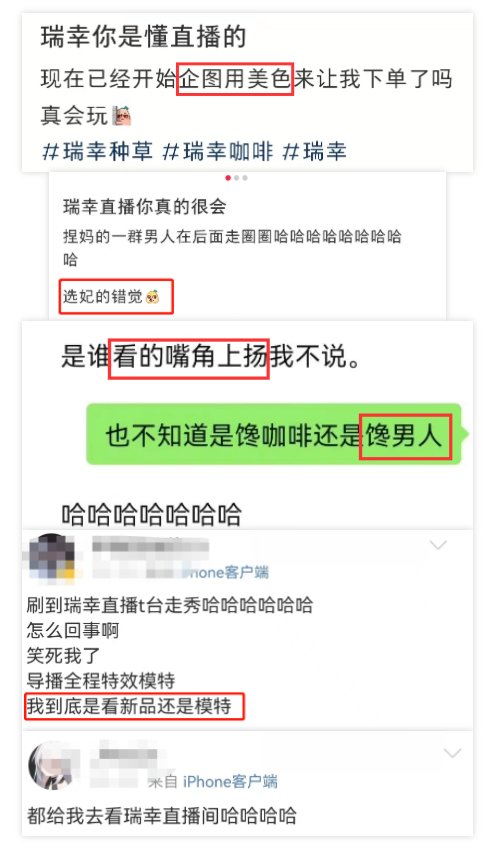Image resolution: width=494 pixels, height=849 pixels.
Task: Open the note titled 瑞幸直播你真的很会
Action: pyautogui.click(x=145, y=206)
